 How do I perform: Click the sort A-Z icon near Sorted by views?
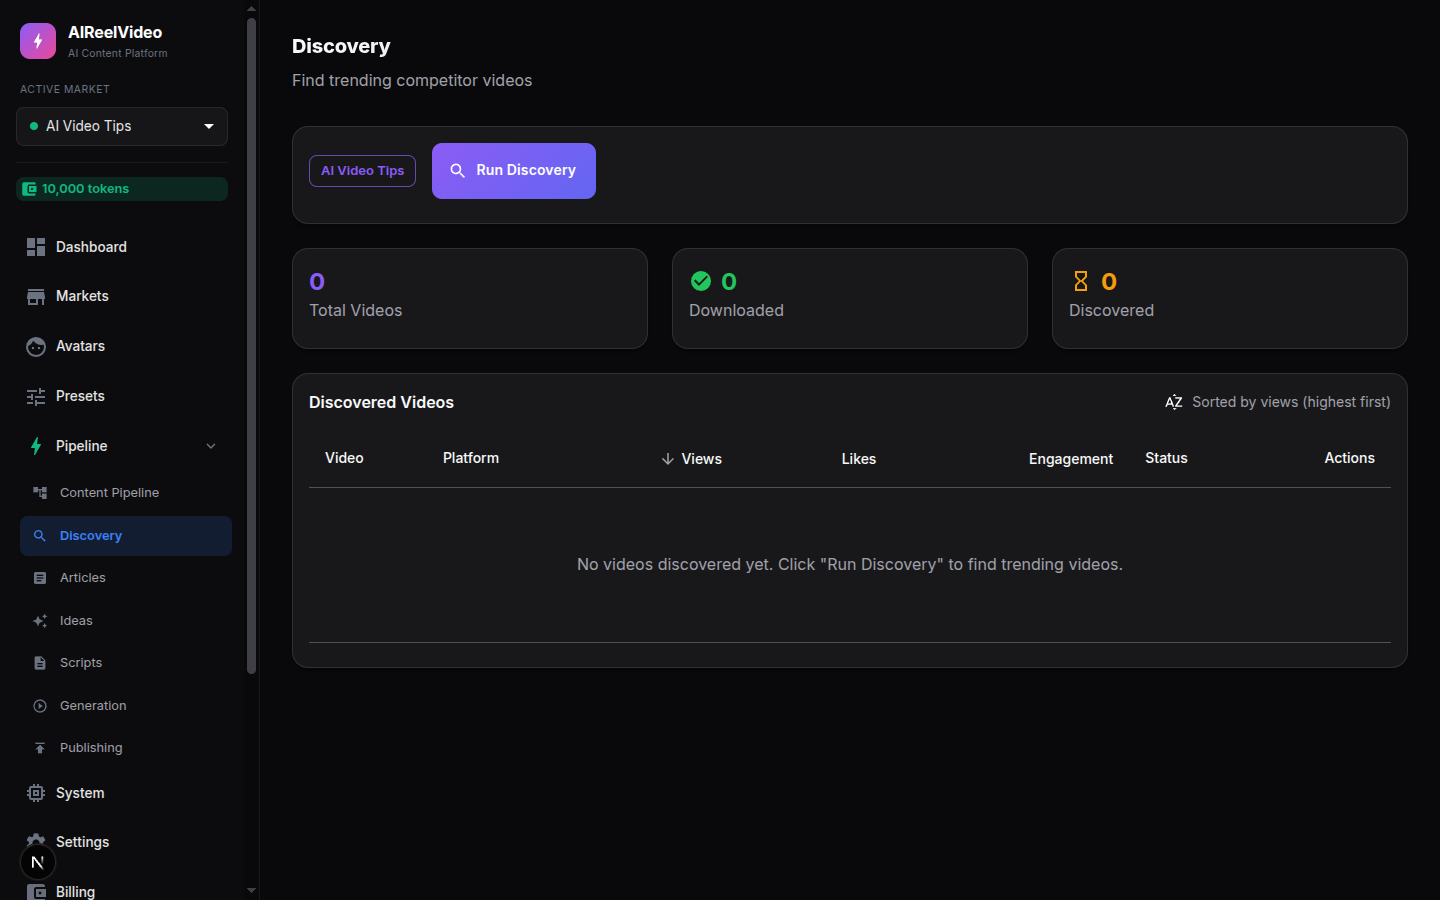point(1173,402)
